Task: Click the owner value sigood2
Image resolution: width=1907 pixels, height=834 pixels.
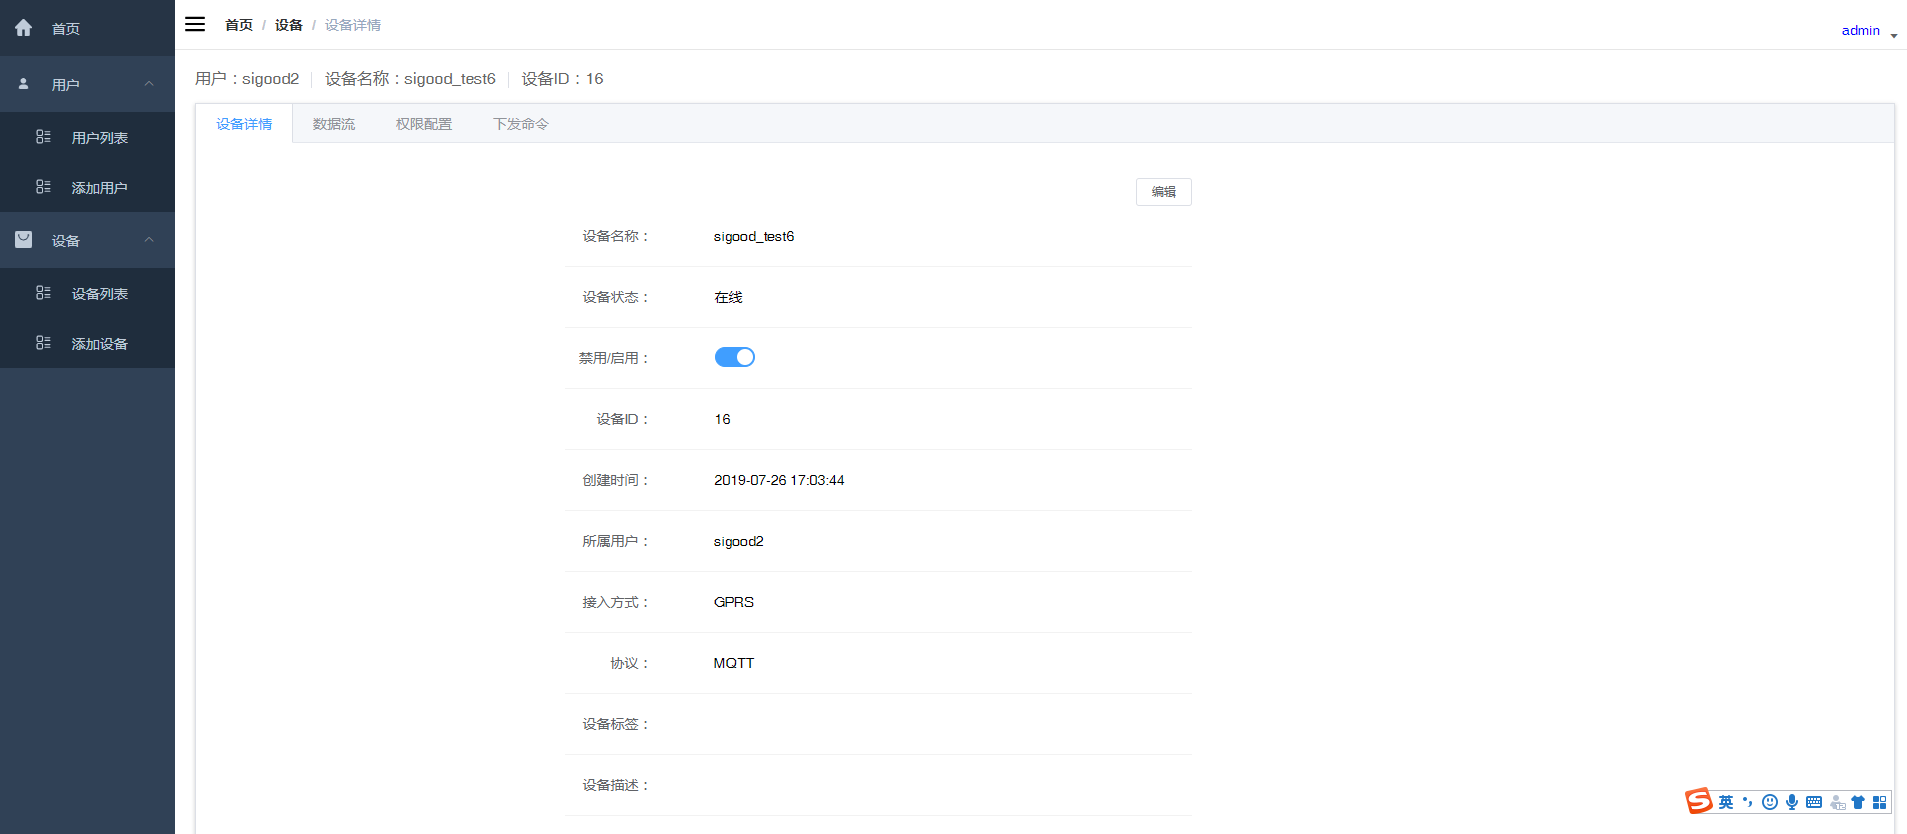Action: [738, 541]
